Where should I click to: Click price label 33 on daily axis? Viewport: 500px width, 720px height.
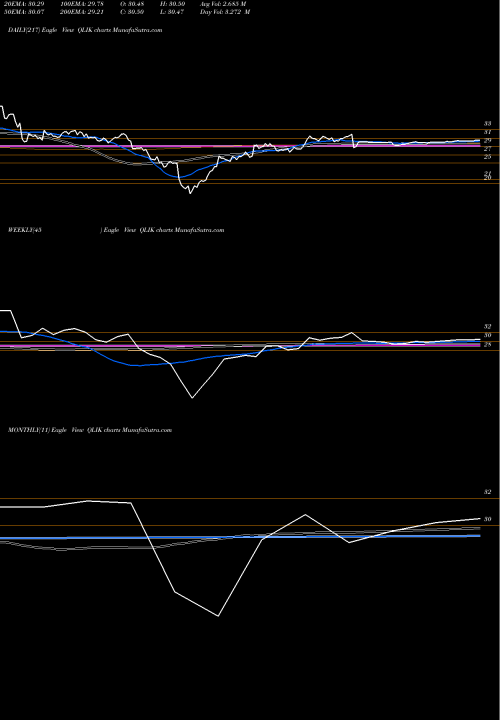pyautogui.click(x=487, y=124)
